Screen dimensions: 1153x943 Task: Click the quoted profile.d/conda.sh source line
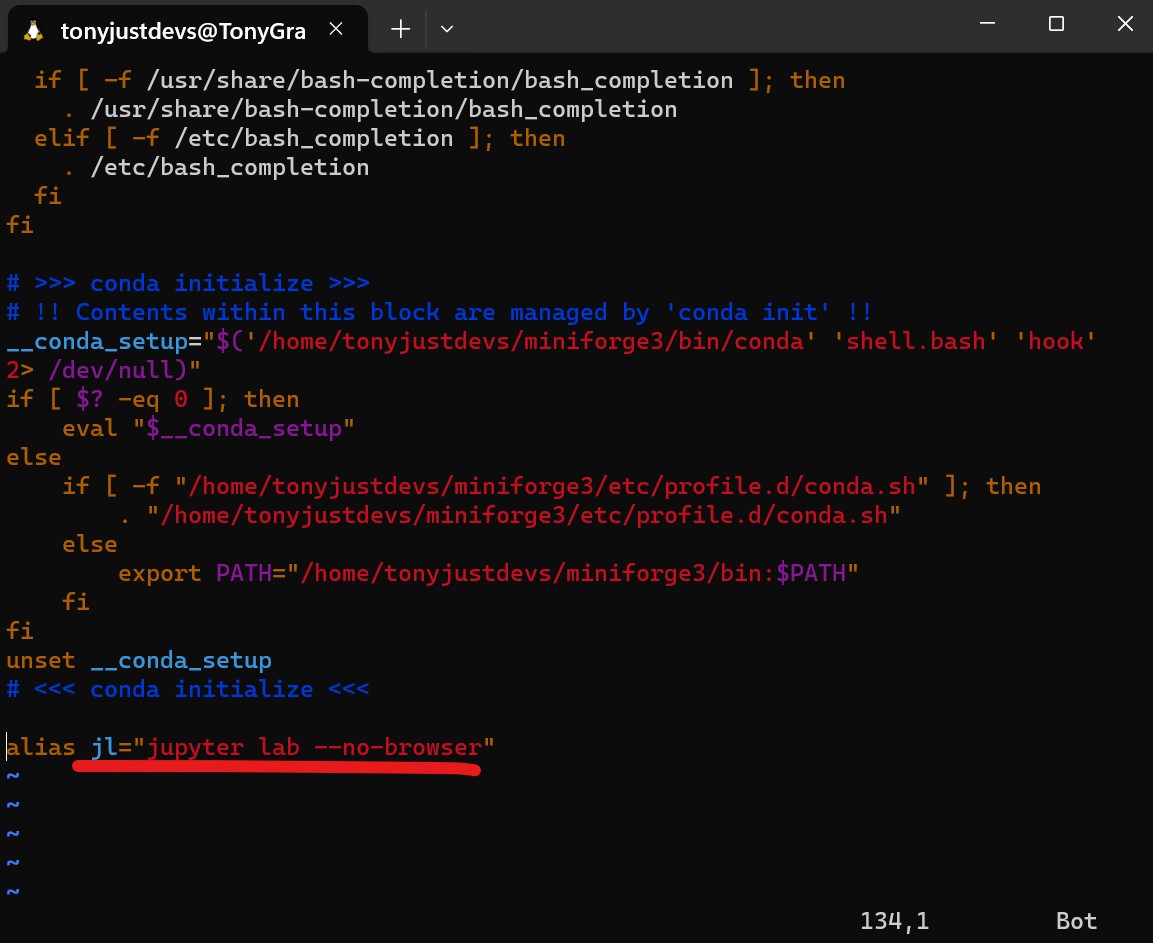509,516
